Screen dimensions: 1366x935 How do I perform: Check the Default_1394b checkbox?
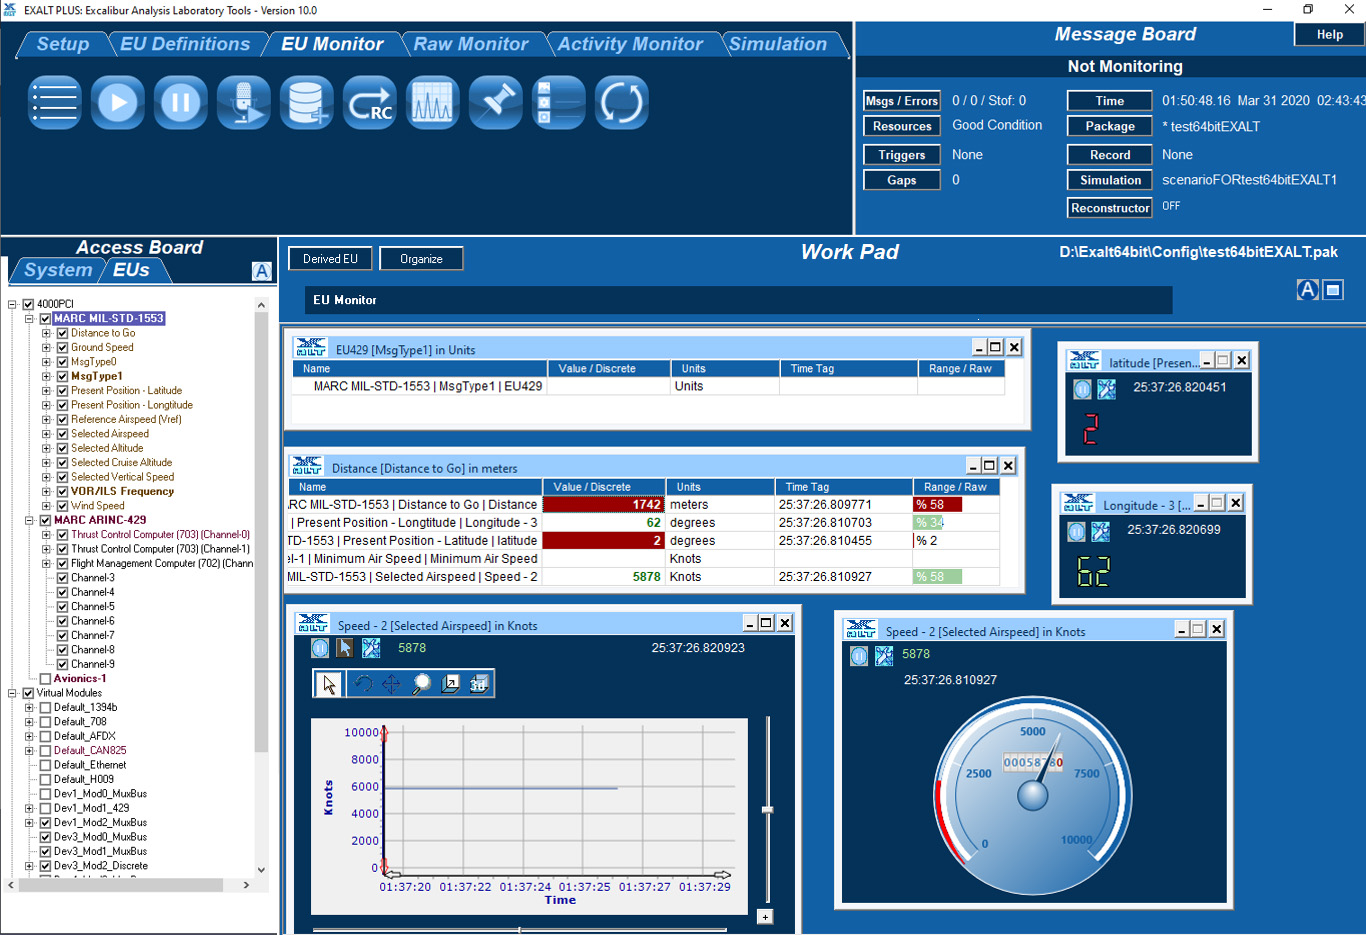click(45, 708)
